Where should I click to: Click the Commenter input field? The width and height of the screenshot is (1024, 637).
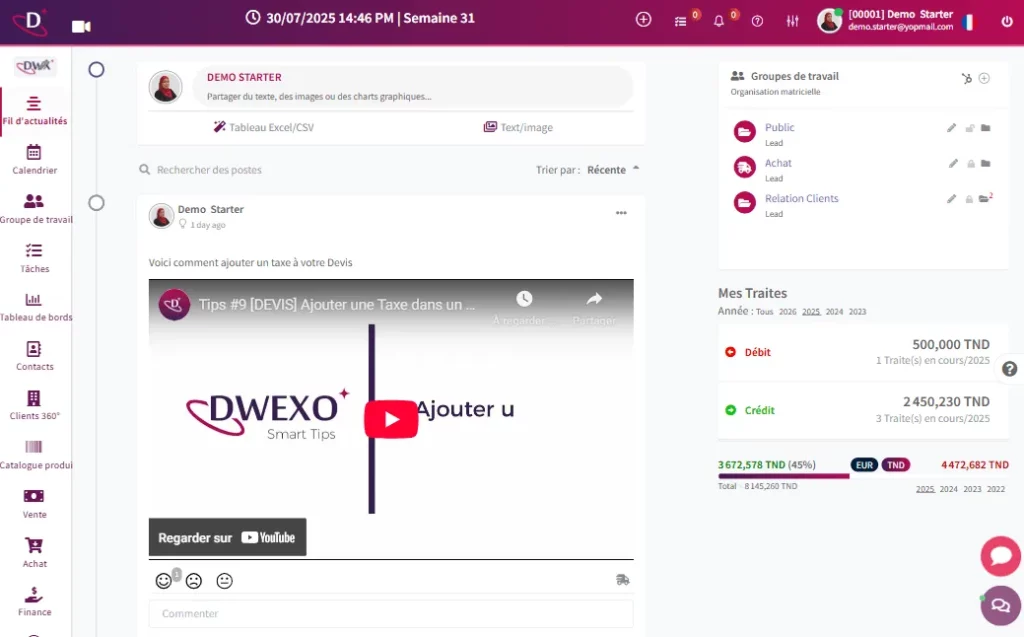pyautogui.click(x=390, y=613)
